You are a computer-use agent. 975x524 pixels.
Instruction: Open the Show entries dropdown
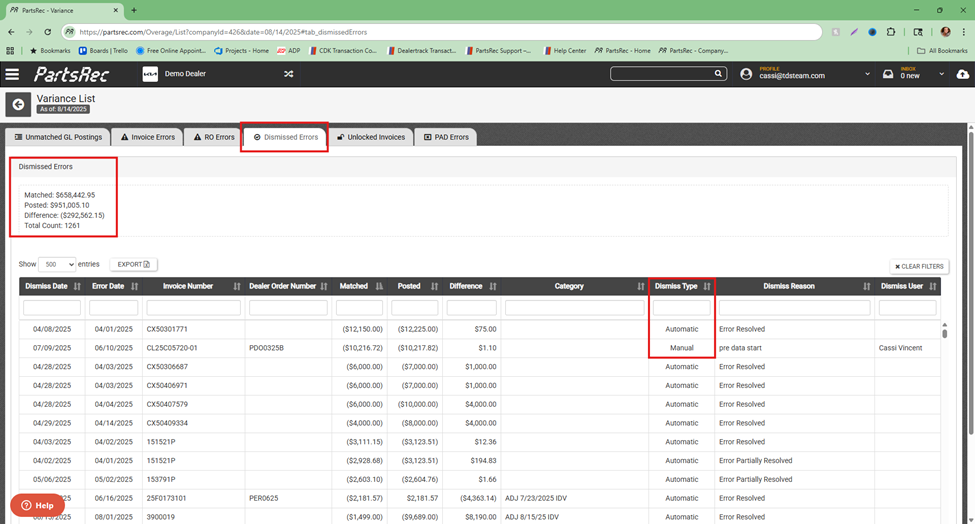pyautogui.click(x=57, y=264)
